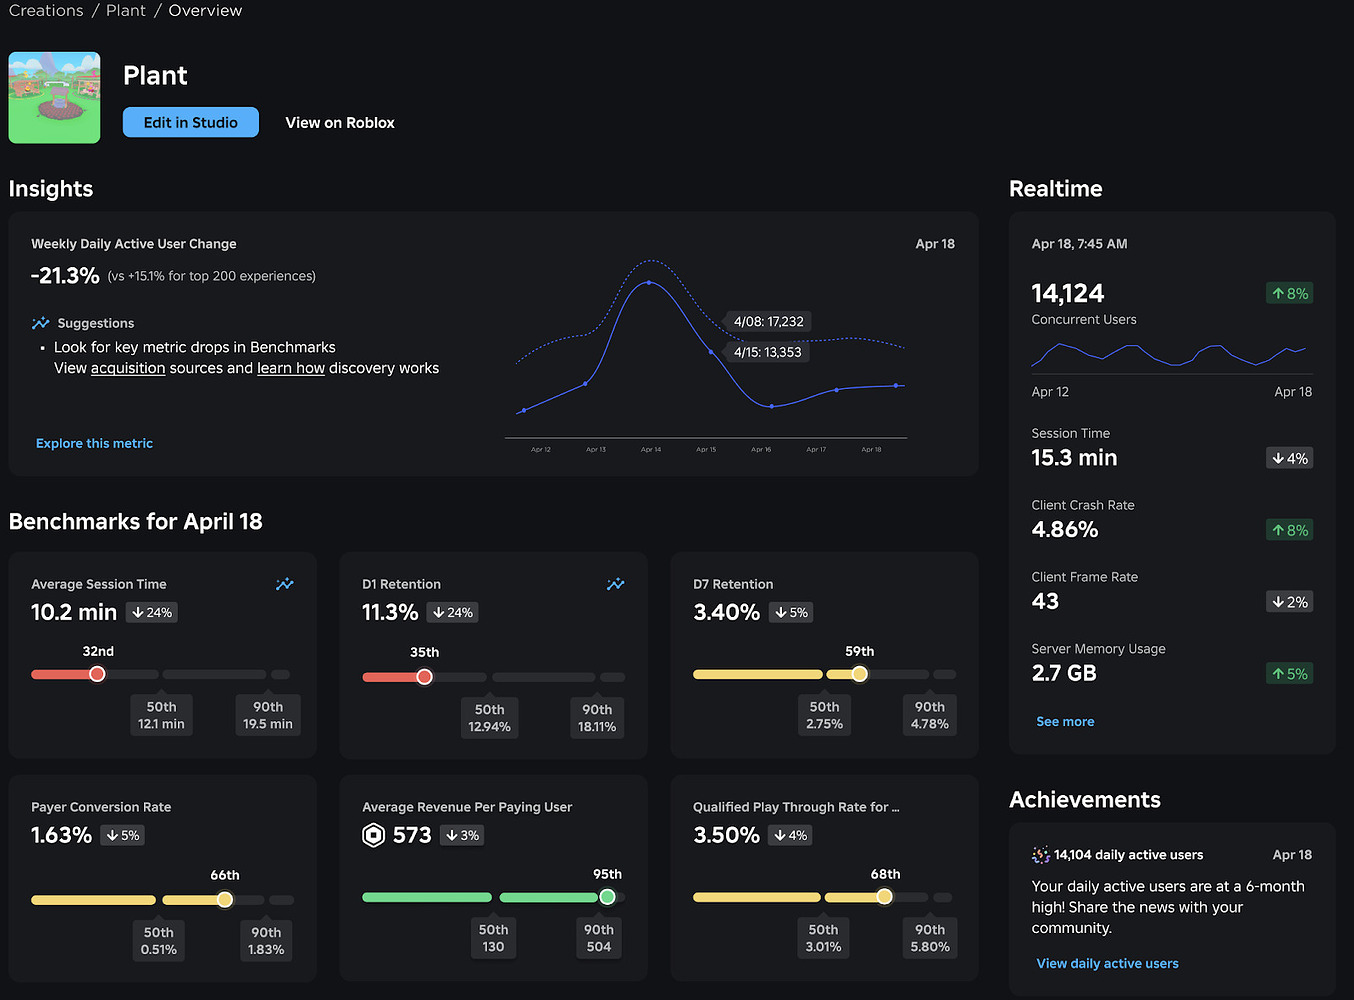
Task: Open View daily active users
Action: pyautogui.click(x=1107, y=963)
